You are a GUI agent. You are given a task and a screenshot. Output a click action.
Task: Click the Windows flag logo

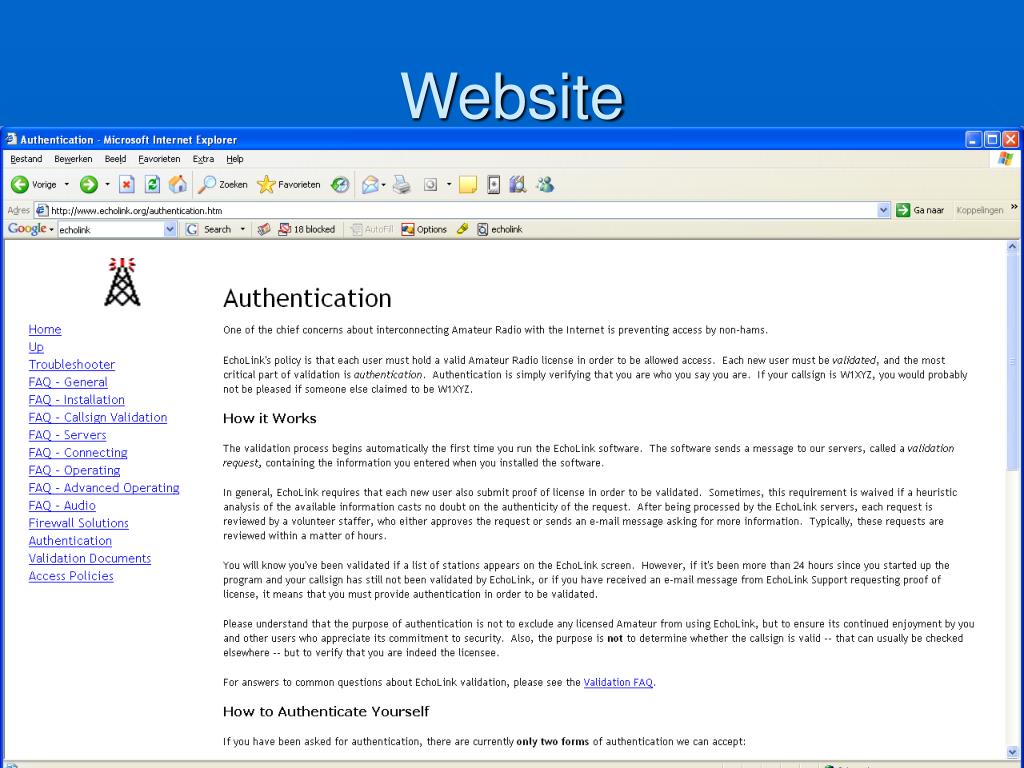(x=1006, y=159)
